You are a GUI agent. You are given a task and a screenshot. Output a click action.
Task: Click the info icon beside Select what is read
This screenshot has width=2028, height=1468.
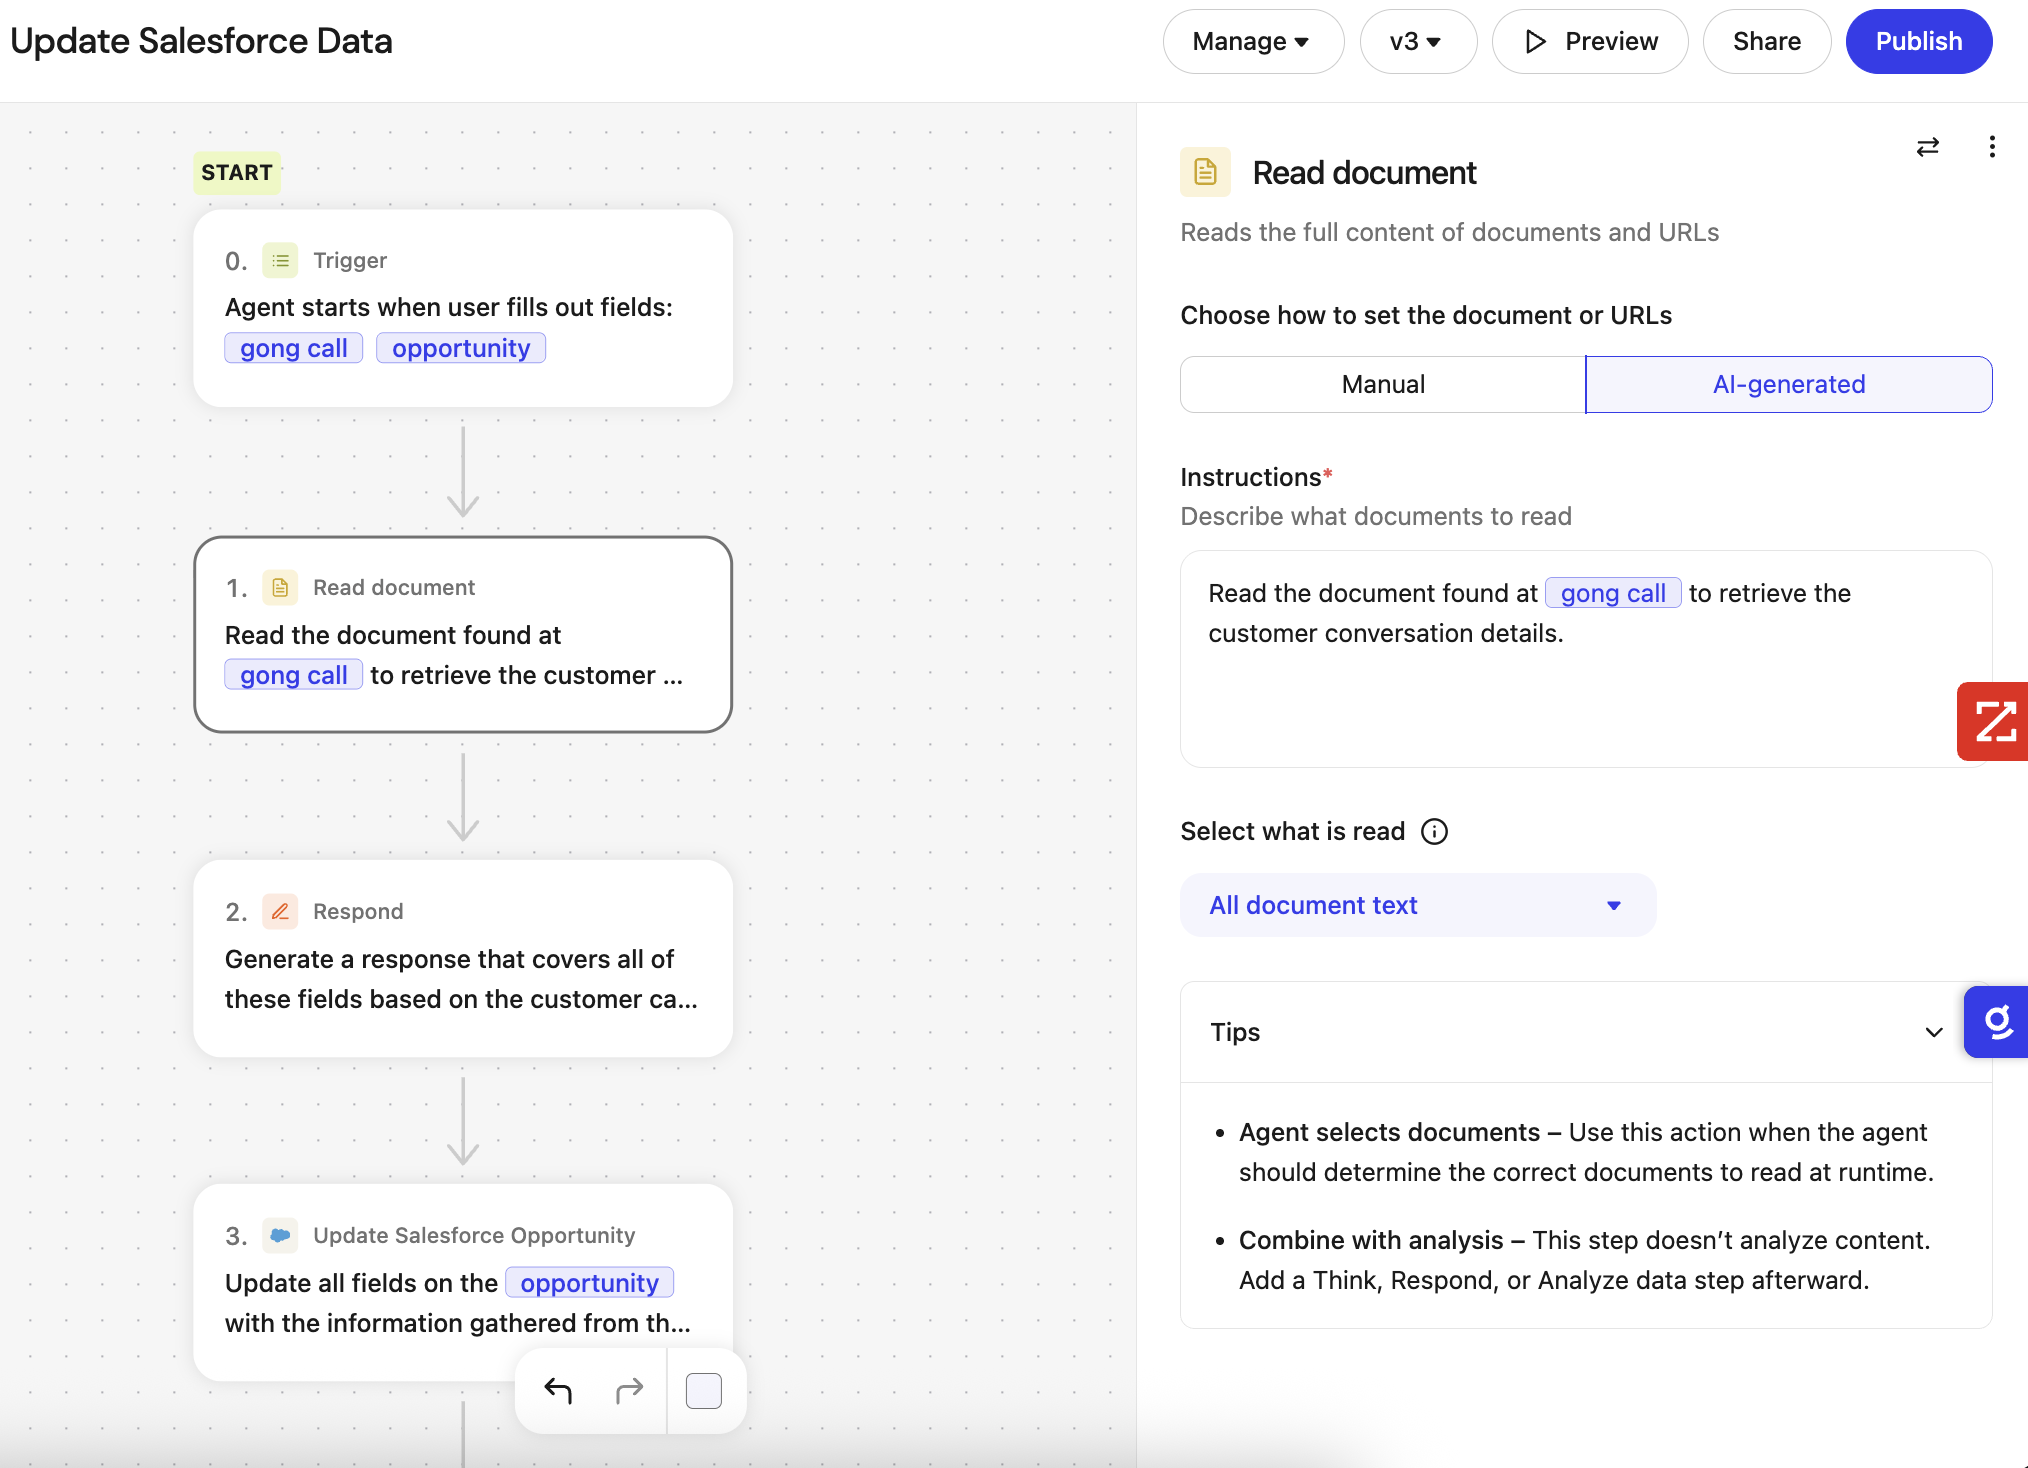tap(1434, 831)
